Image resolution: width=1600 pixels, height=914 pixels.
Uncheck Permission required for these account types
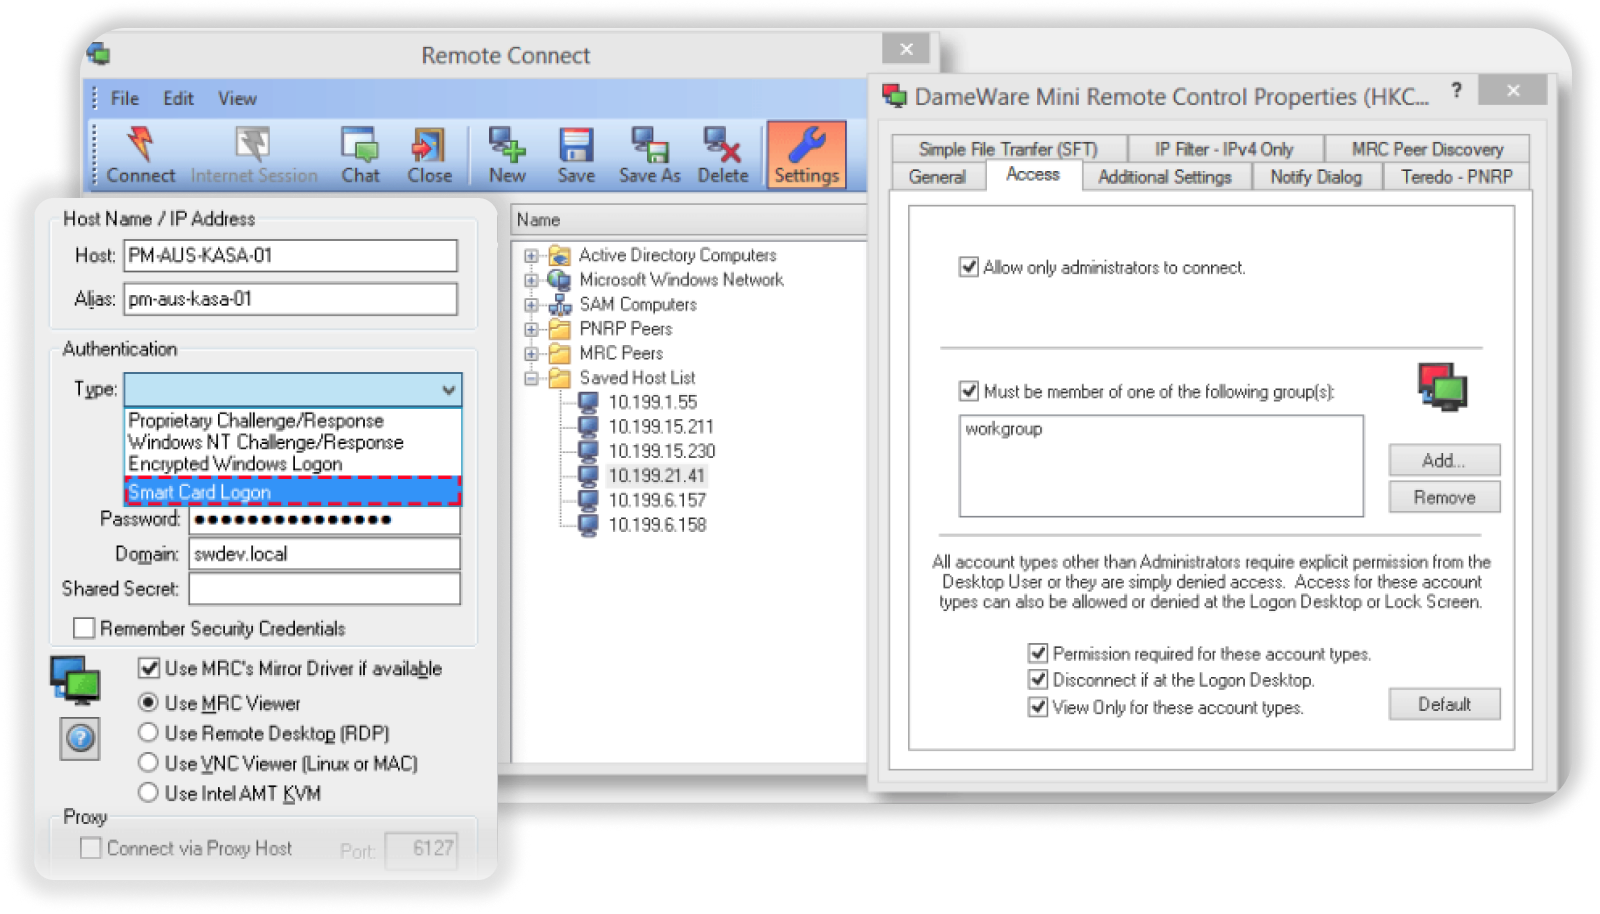(1038, 653)
